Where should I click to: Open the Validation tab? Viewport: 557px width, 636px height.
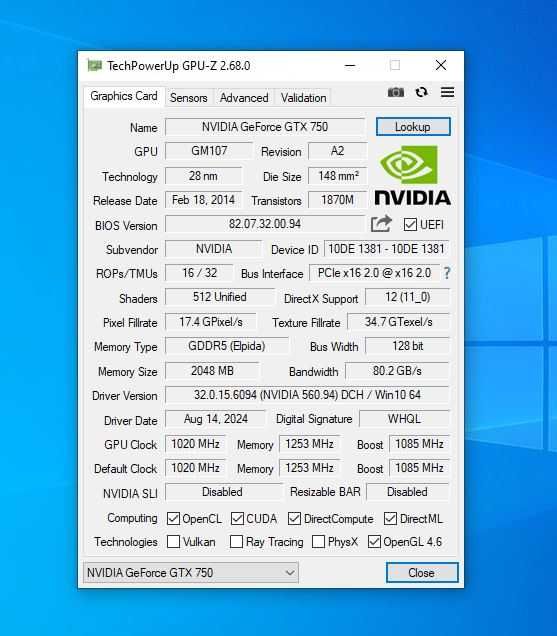tap(303, 98)
